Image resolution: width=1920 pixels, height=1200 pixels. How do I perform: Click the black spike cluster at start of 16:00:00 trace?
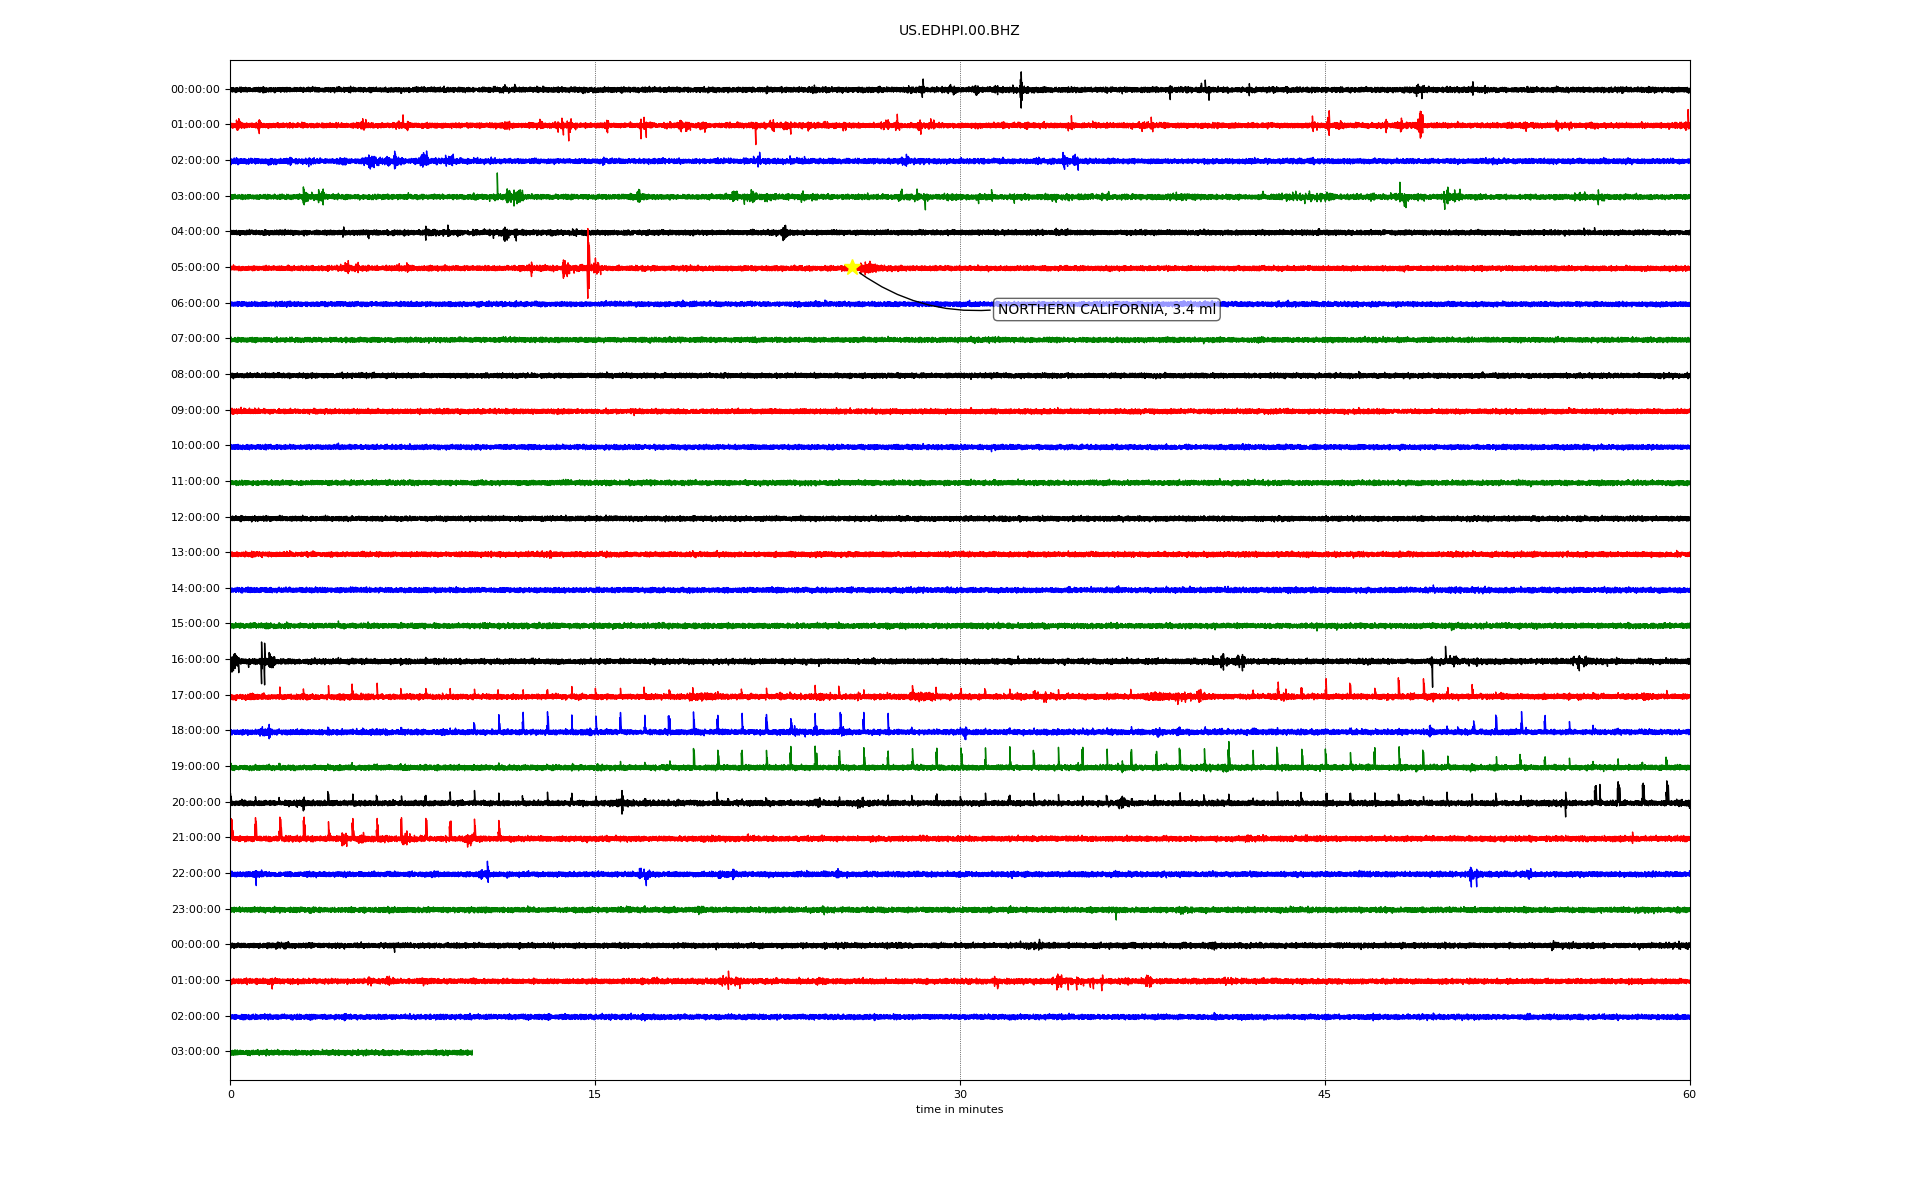click(x=263, y=661)
